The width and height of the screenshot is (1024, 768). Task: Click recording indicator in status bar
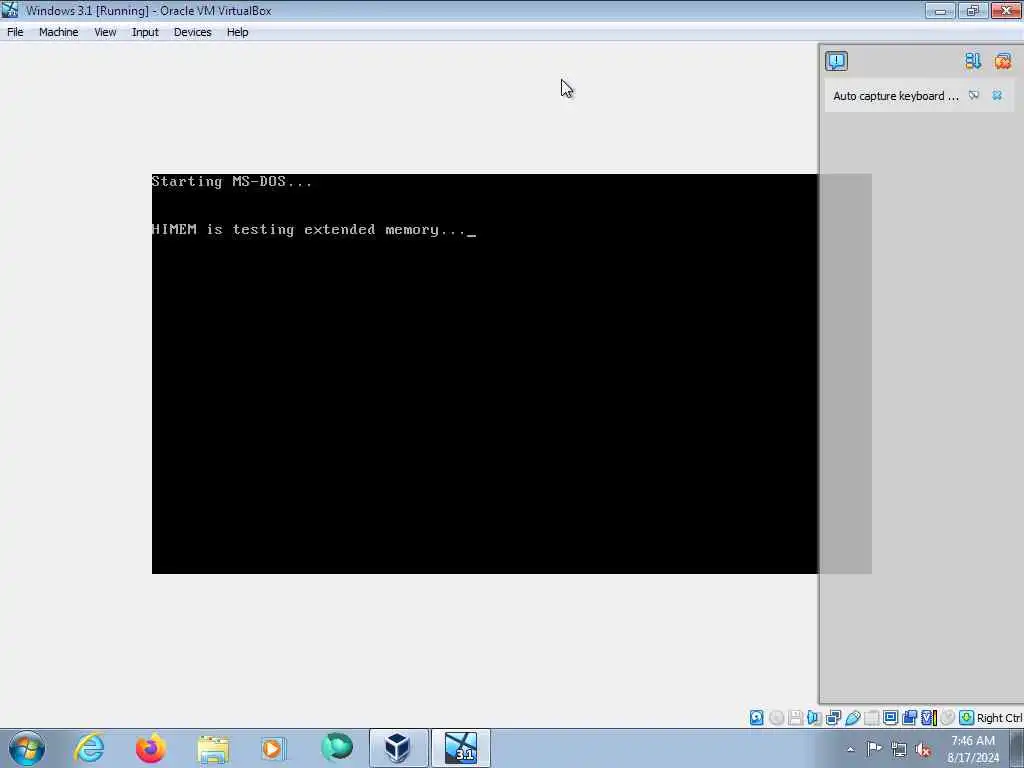pyautogui.click(x=909, y=718)
